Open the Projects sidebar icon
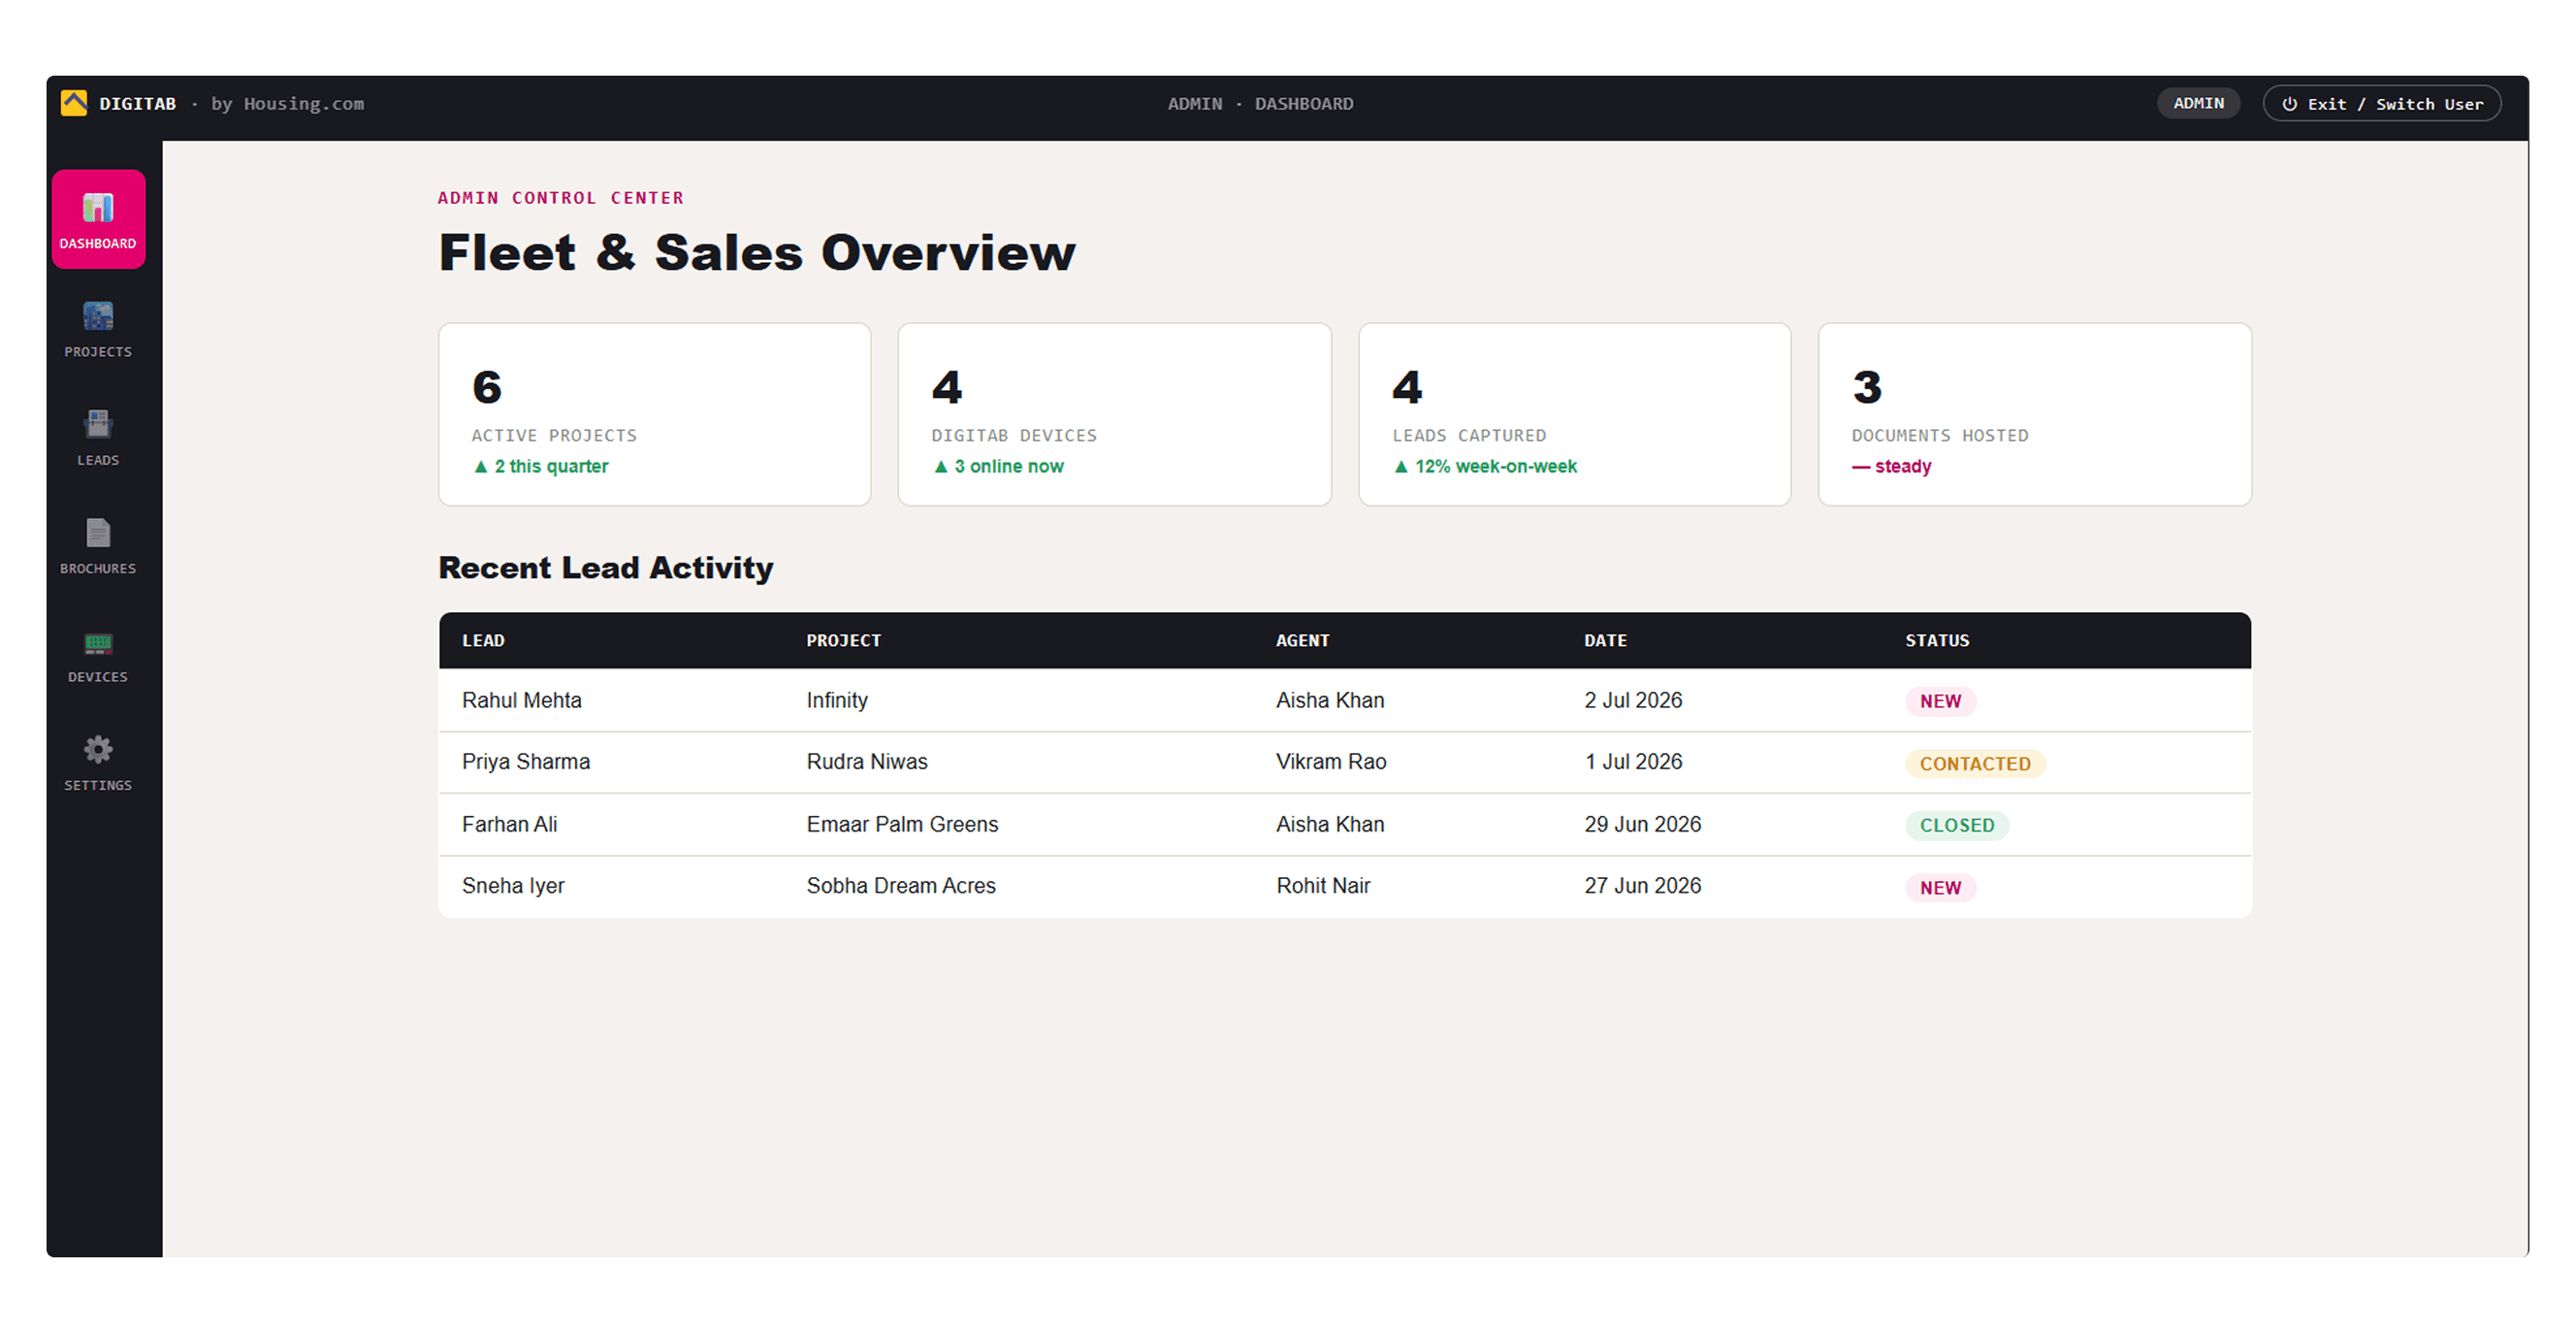This screenshot has height=1333, width=2576. coord(98,328)
